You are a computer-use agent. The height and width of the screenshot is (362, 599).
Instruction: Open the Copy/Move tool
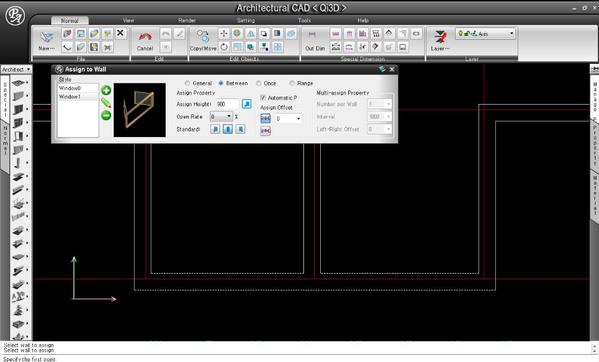[x=203, y=40]
